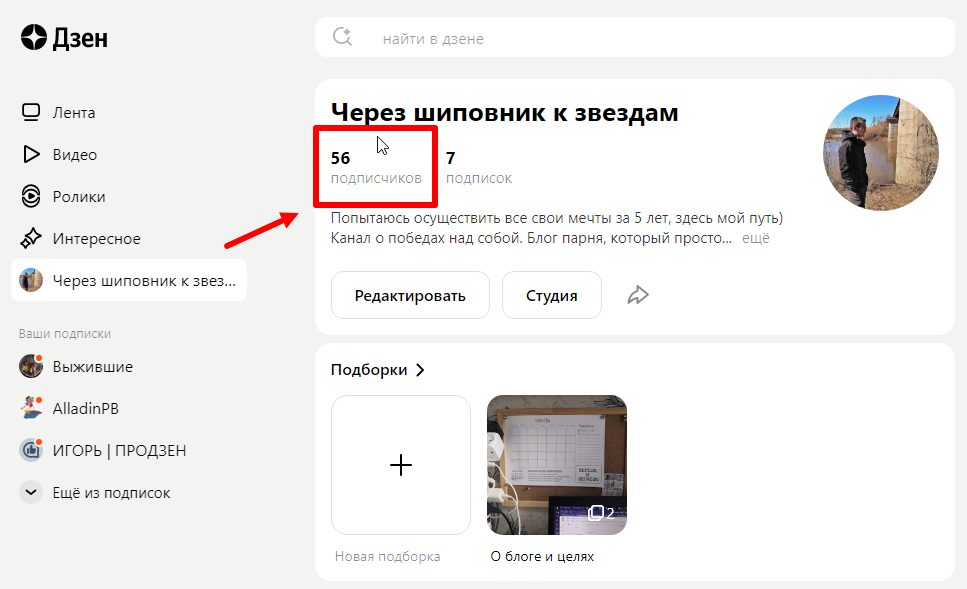Open the Подборки section via chevron

(x=419, y=369)
